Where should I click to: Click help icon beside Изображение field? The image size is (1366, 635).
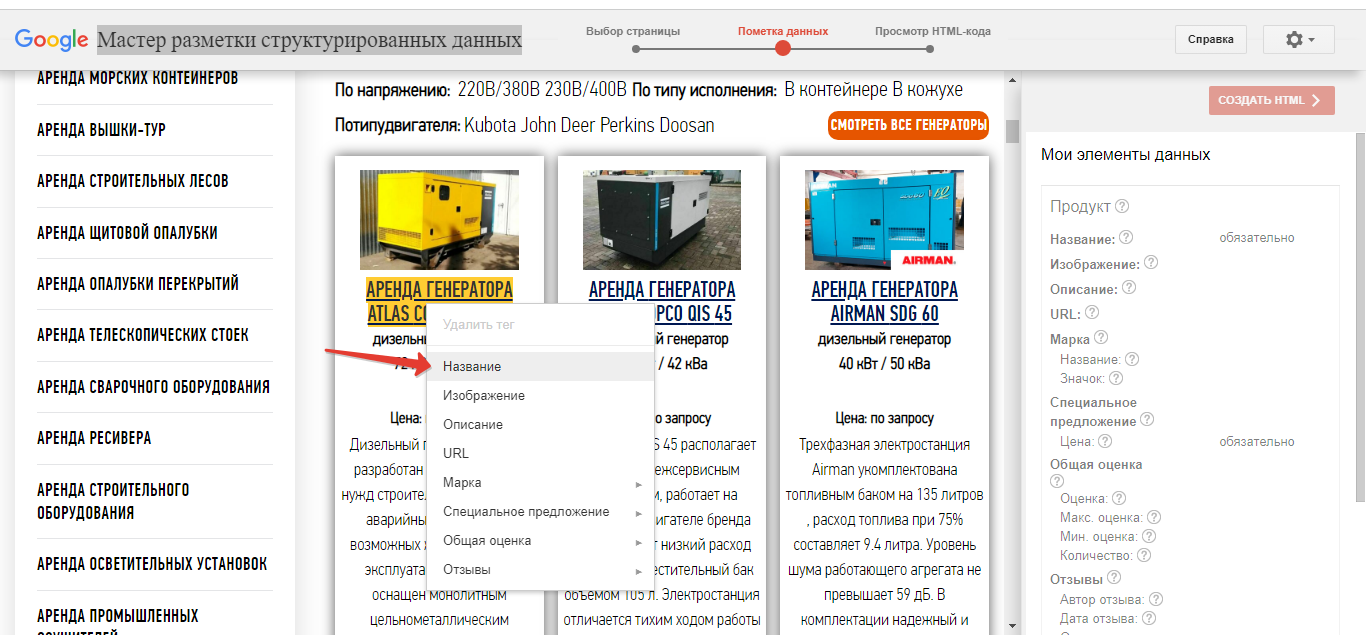pos(1151,263)
